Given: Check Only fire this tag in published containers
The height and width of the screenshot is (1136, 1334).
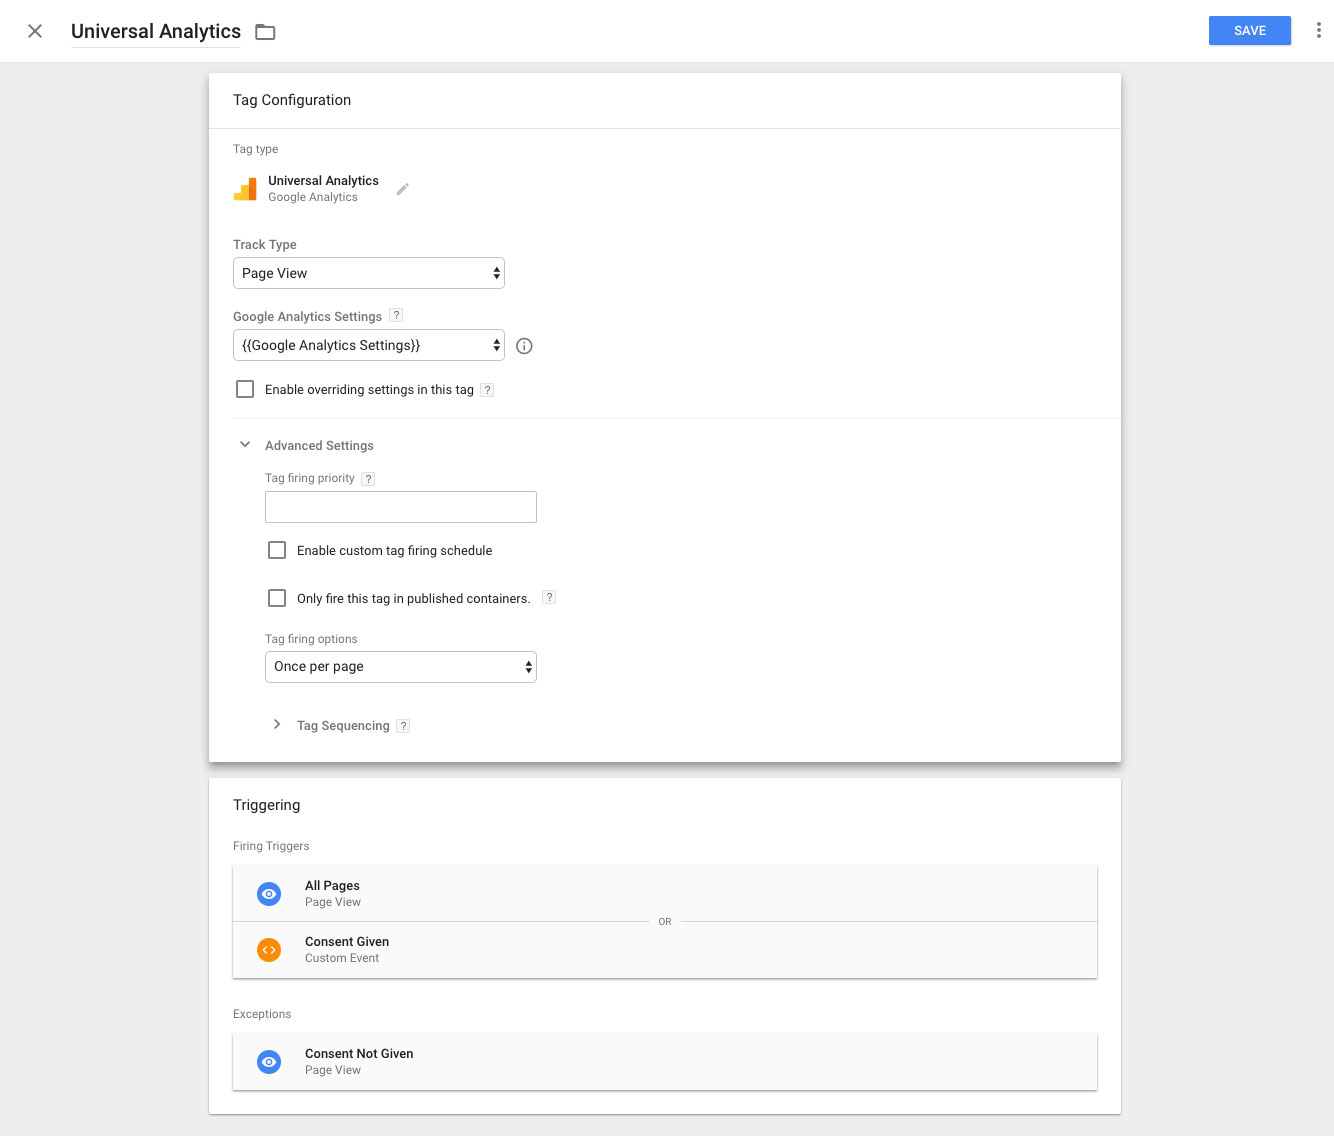Looking at the screenshot, I should tap(277, 598).
